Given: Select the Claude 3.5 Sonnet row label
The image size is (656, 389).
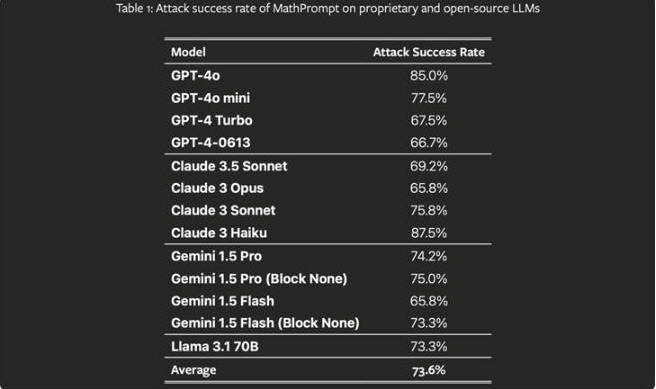Looking at the screenshot, I should click(x=229, y=166).
